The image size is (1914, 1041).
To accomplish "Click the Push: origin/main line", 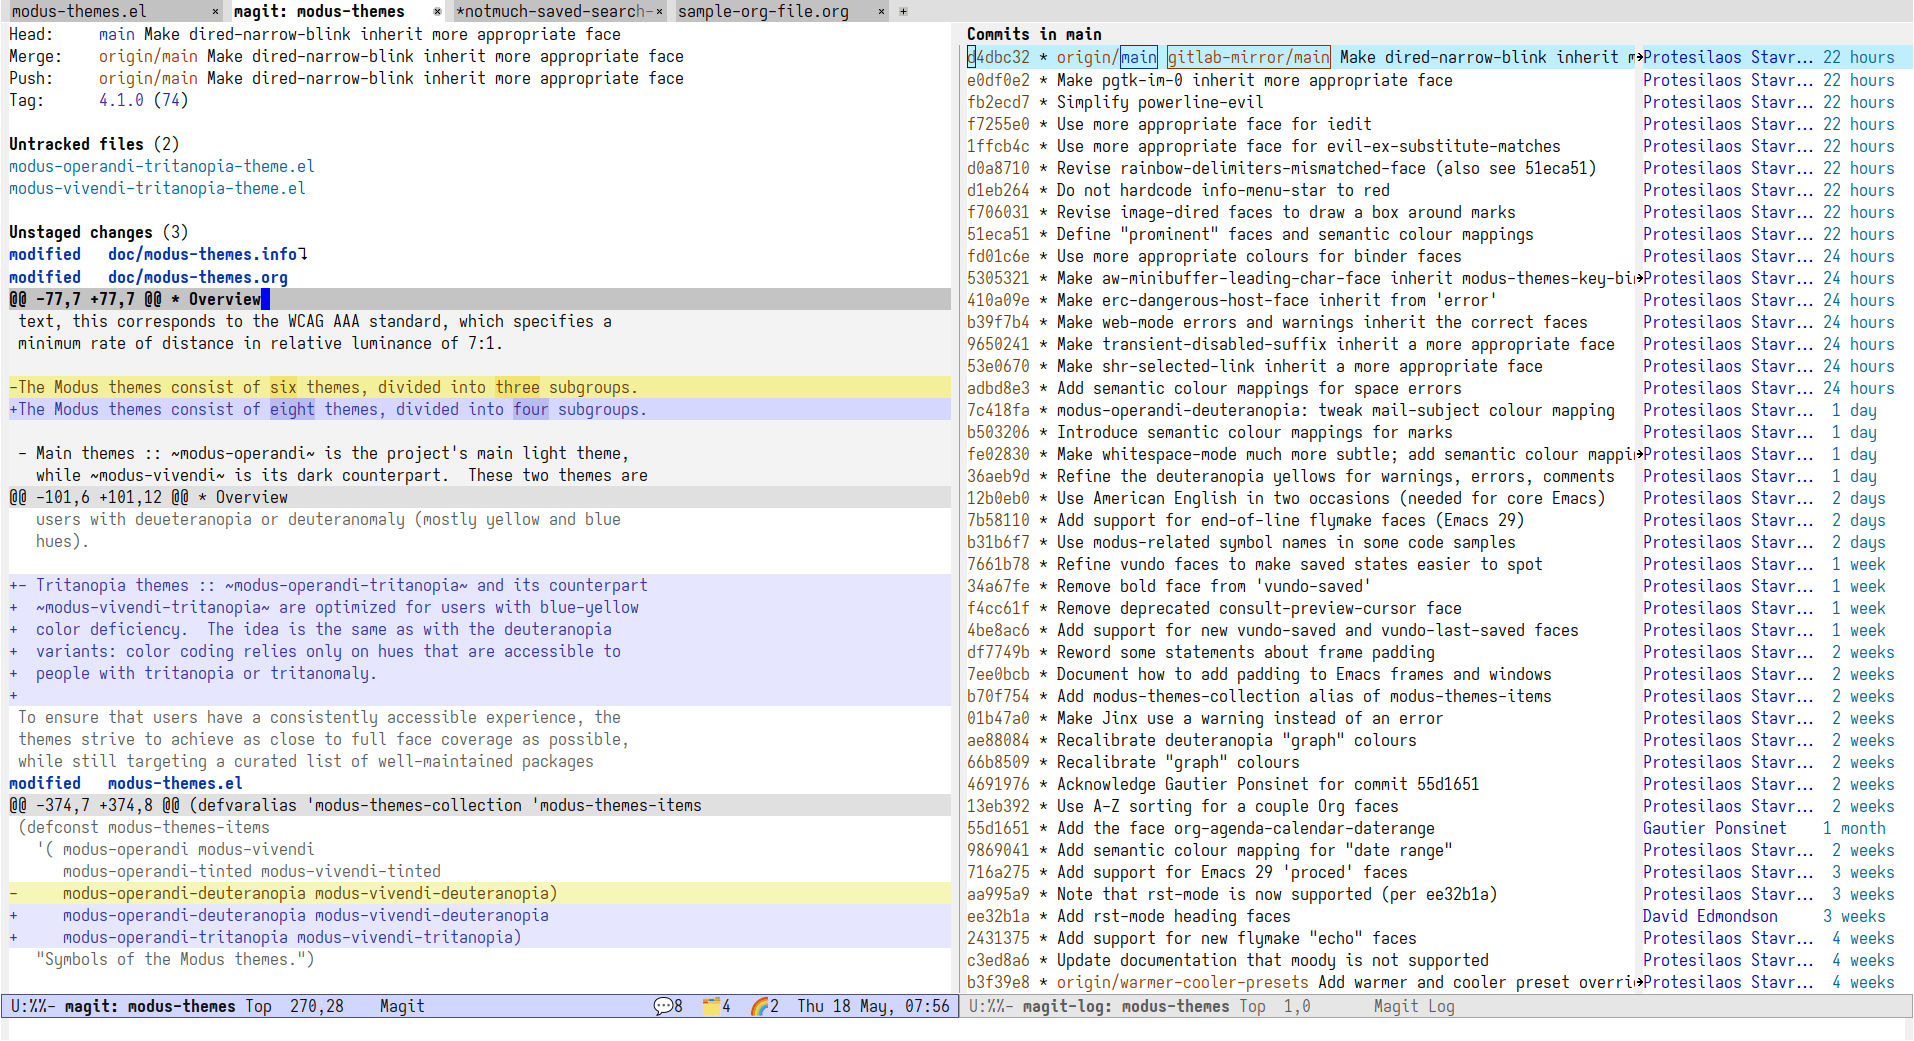I will (x=346, y=78).
